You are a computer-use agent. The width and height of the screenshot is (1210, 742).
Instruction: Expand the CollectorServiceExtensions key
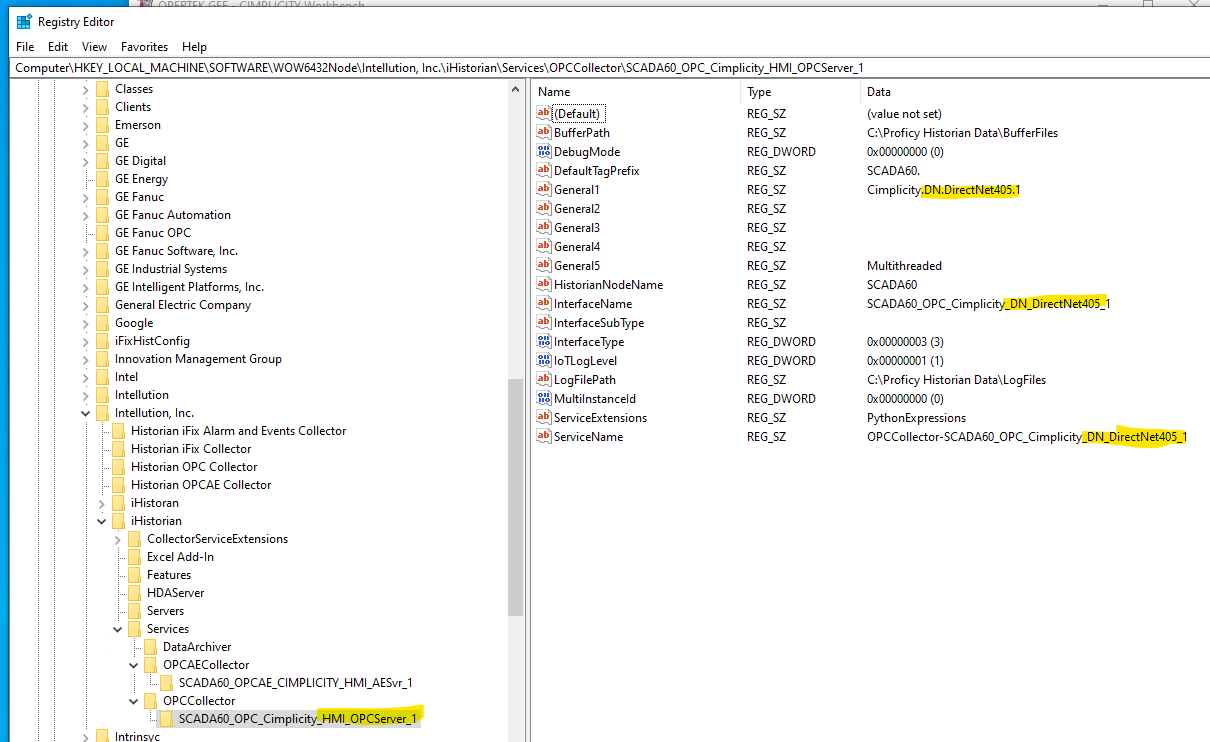[117, 539]
